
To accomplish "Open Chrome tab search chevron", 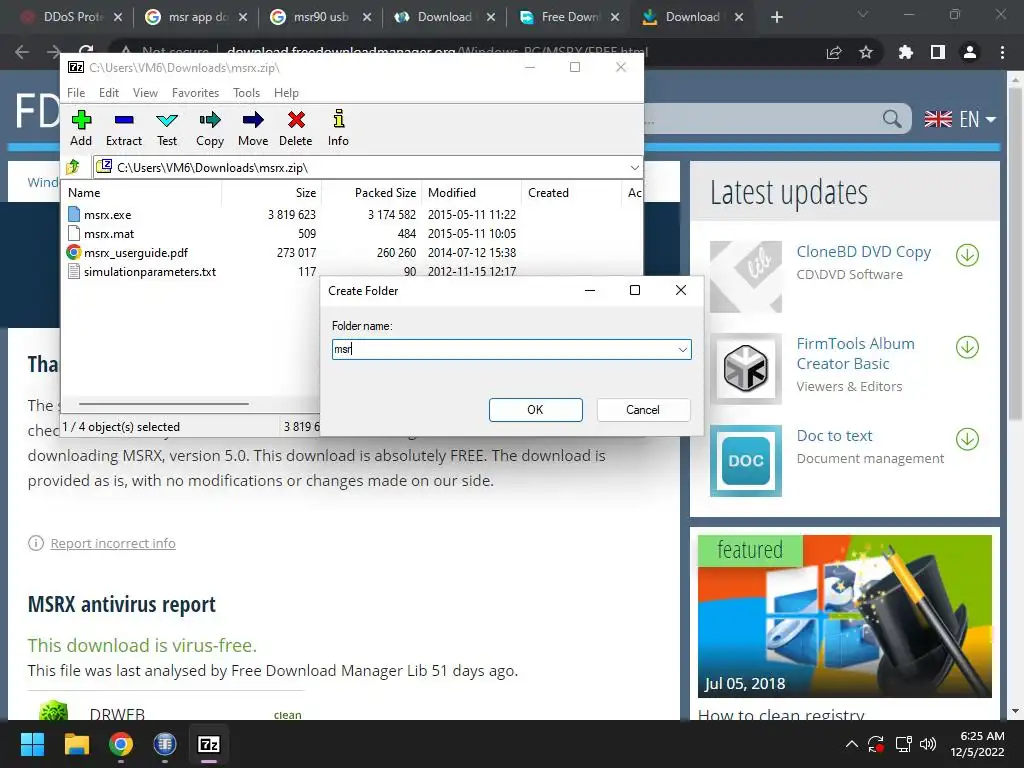I will [863, 14].
